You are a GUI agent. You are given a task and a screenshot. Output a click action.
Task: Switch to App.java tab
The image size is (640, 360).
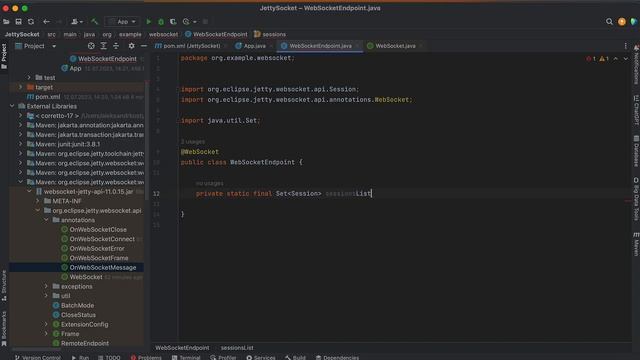click(254, 46)
